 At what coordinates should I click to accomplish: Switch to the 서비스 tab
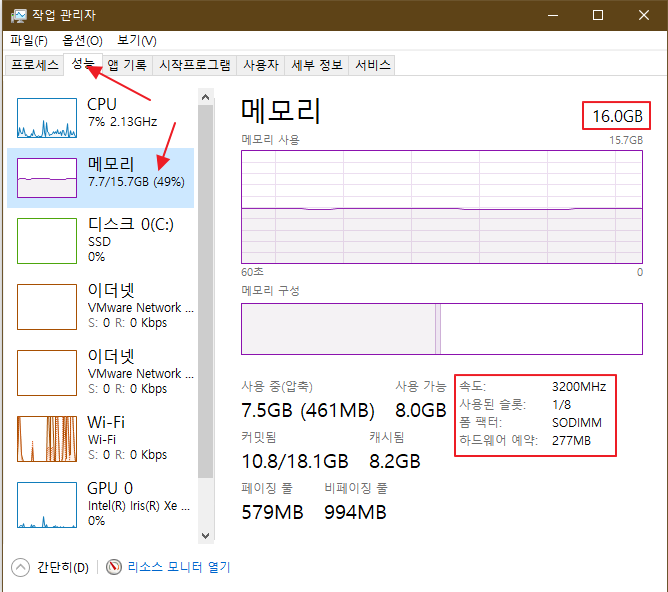pyautogui.click(x=372, y=65)
